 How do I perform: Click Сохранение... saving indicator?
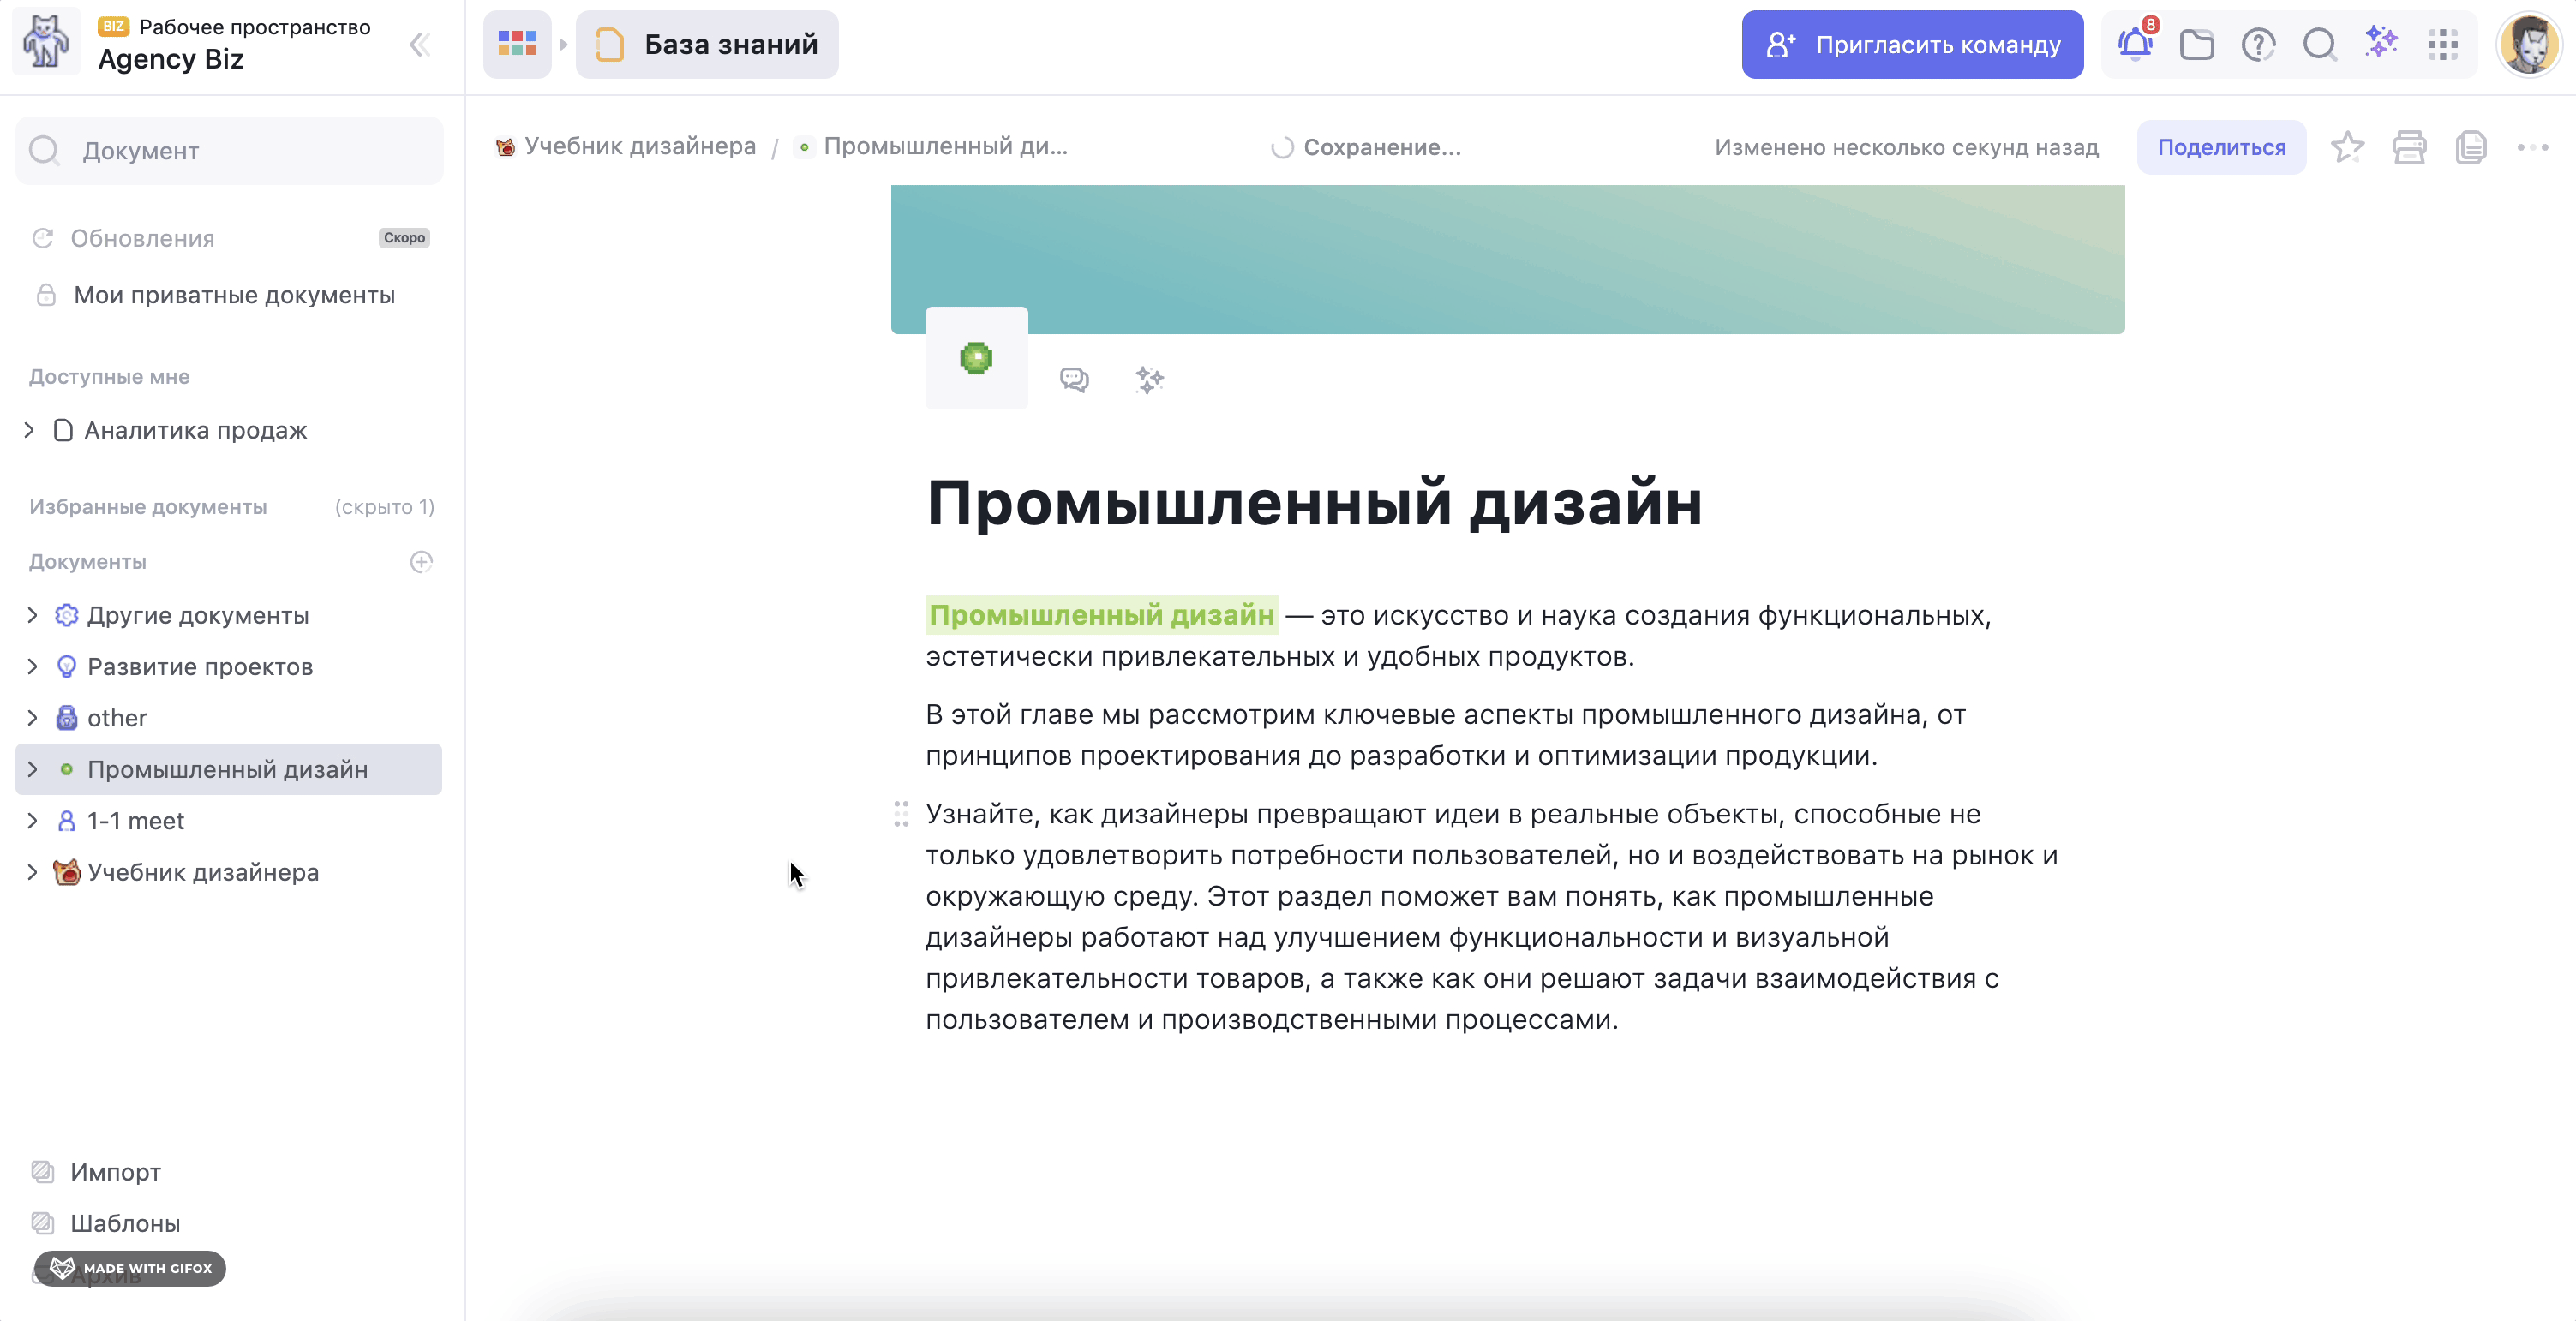click(x=1366, y=147)
